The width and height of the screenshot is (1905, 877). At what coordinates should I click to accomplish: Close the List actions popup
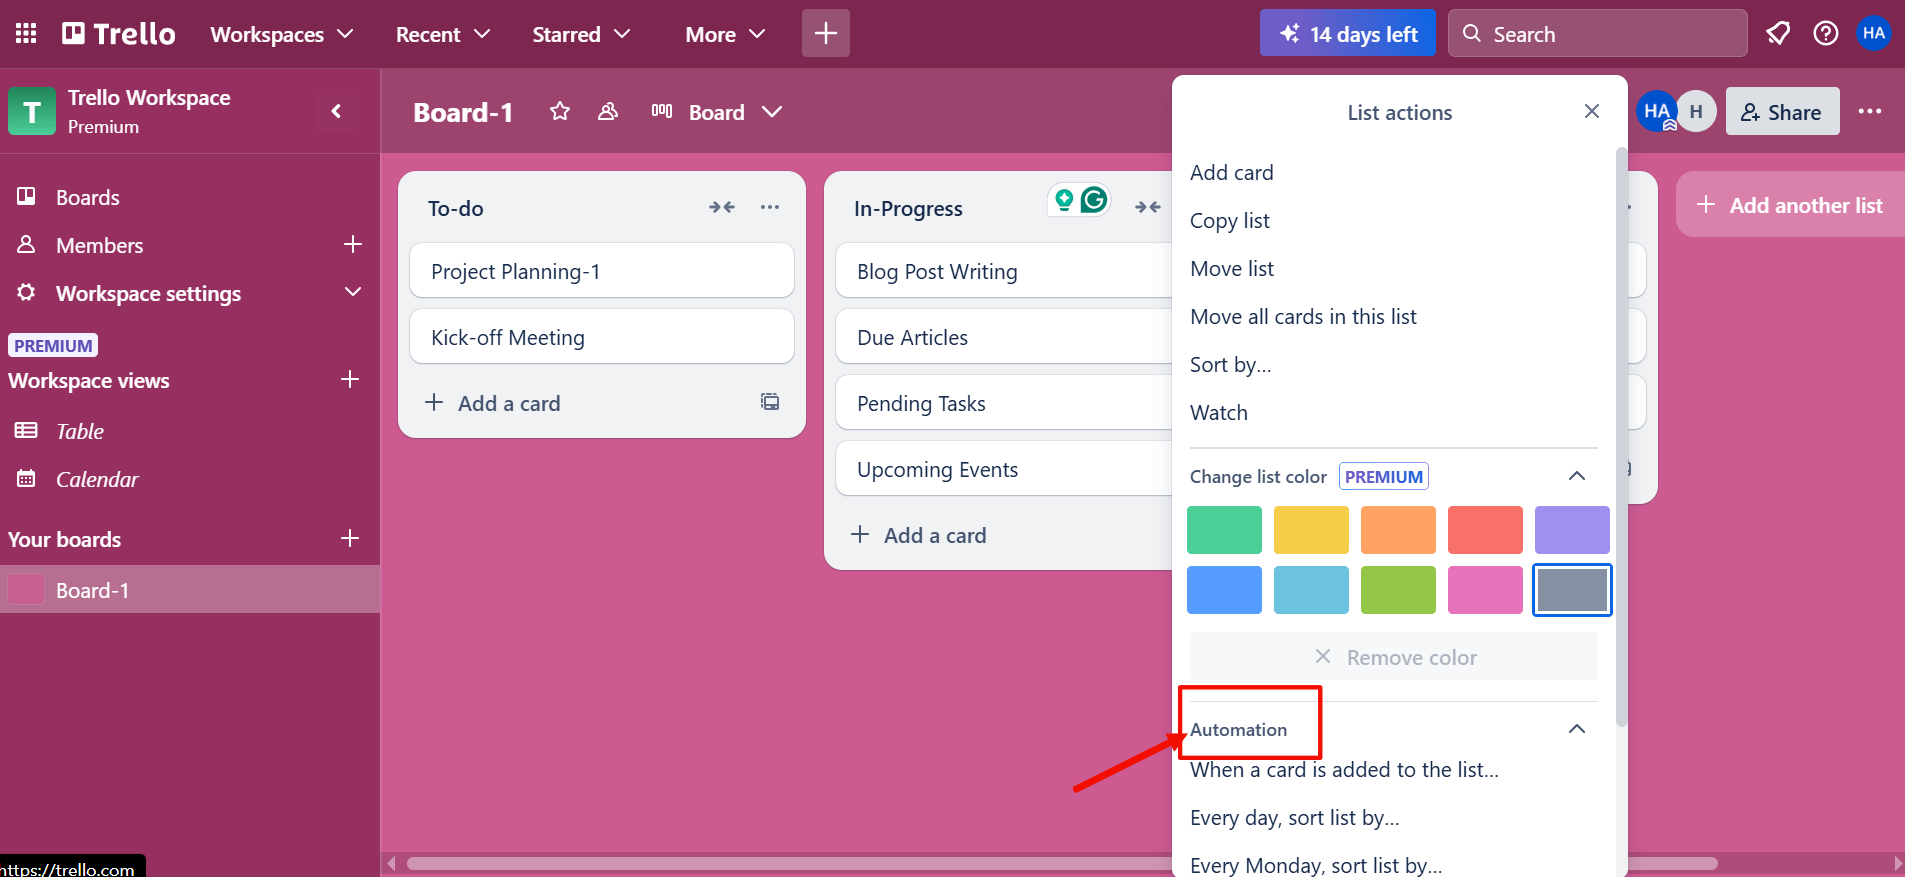(x=1592, y=111)
